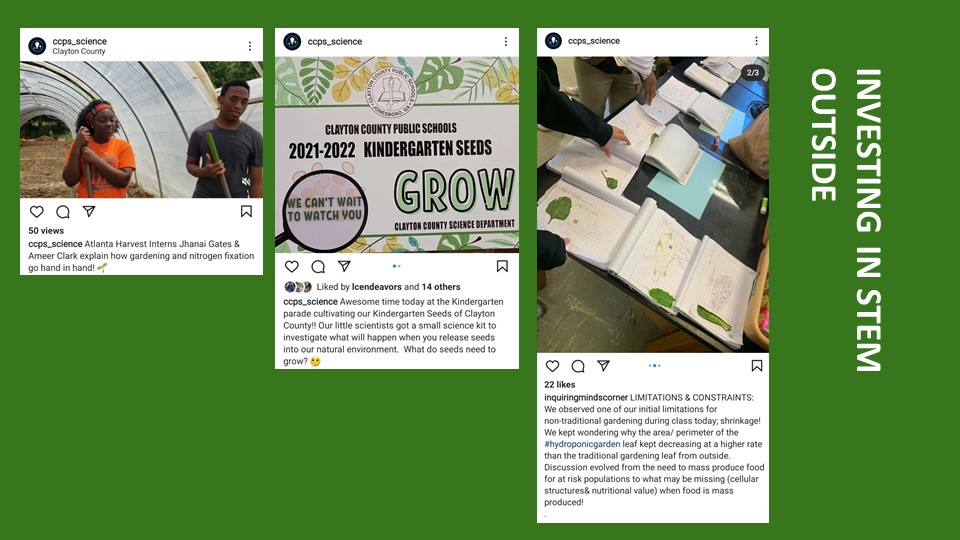The width and height of the screenshot is (960, 540).
Task: Open the #hydroponicgarden hashtag link
Action: tap(582, 444)
